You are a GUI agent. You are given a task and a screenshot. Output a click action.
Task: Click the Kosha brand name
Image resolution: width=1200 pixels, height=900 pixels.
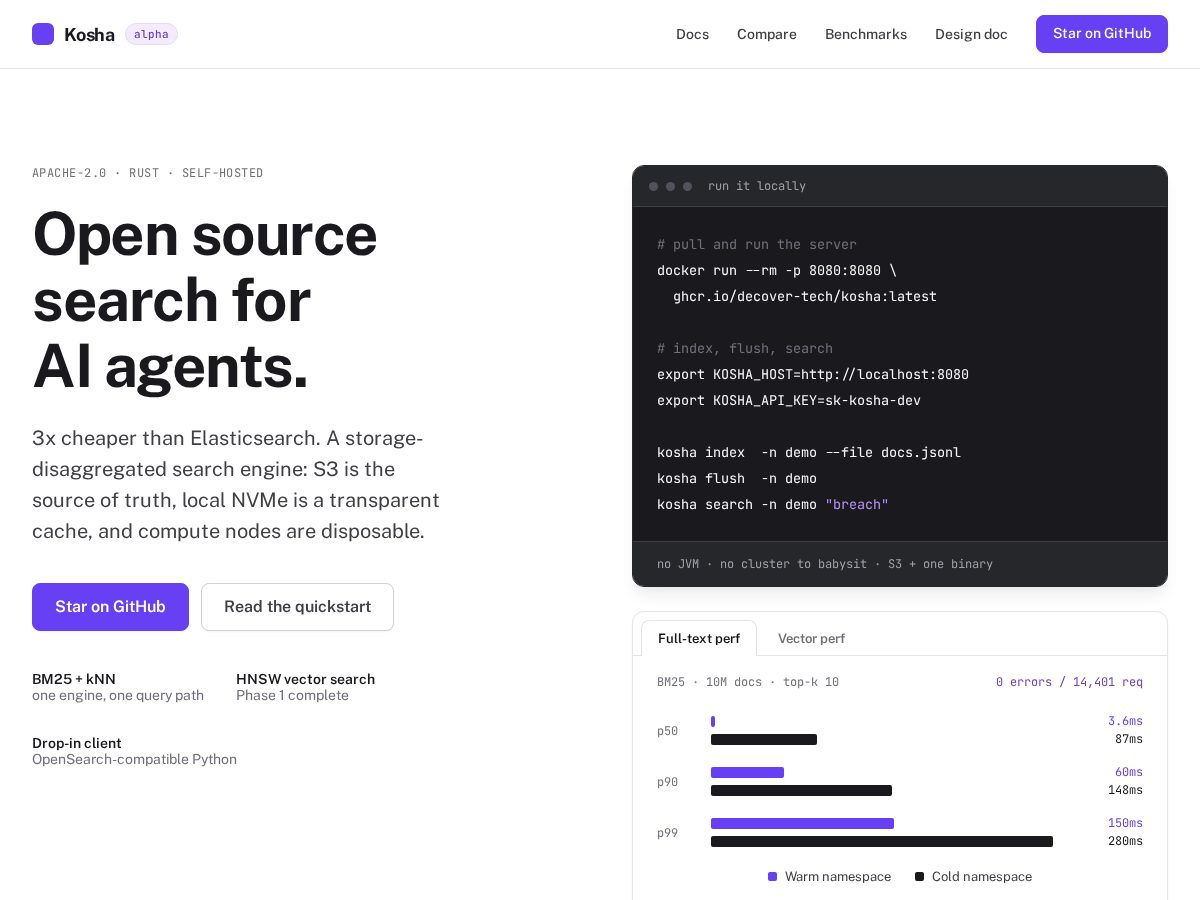pos(89,34)
